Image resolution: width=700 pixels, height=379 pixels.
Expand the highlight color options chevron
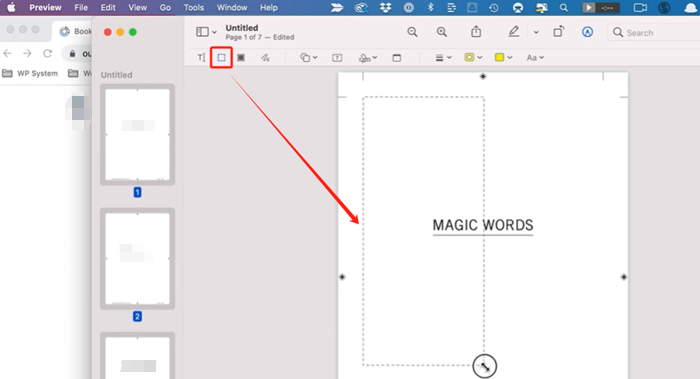point(536,32)
